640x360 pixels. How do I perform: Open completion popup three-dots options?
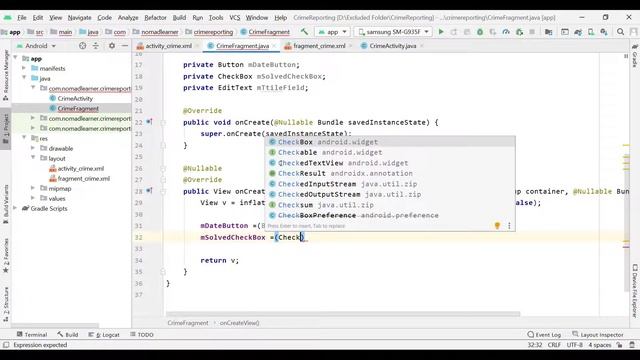(x=509, y=225)
